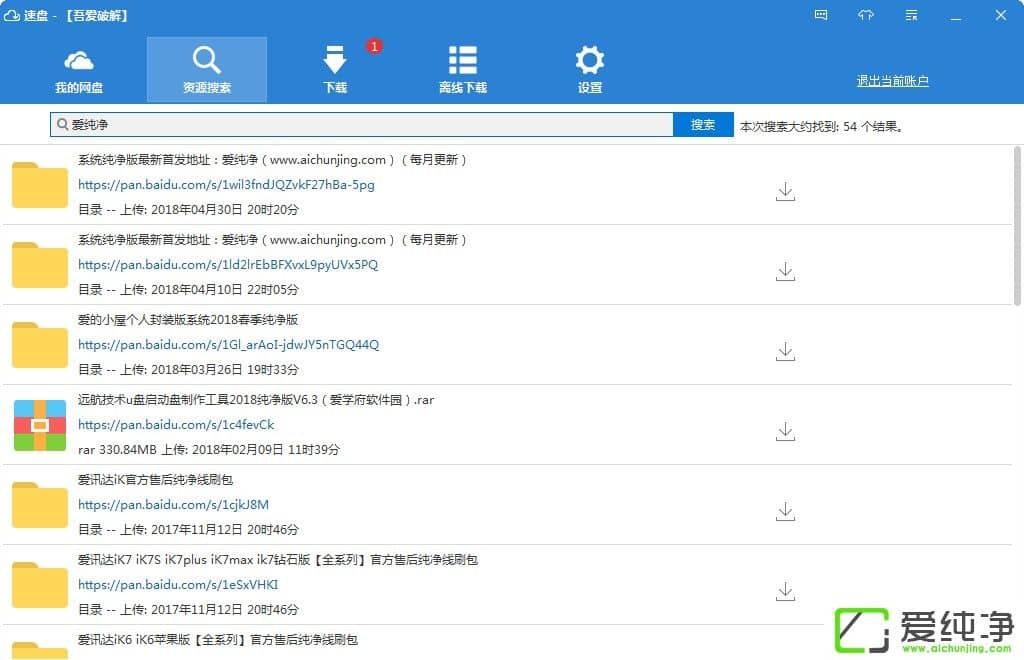Open the 设置 gear settings tab
The height and width of the screenshot is (660, 1024).
[590, 70]
